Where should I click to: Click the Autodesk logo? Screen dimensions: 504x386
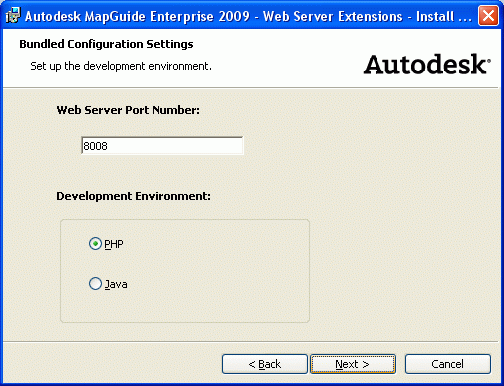point(427,64)
